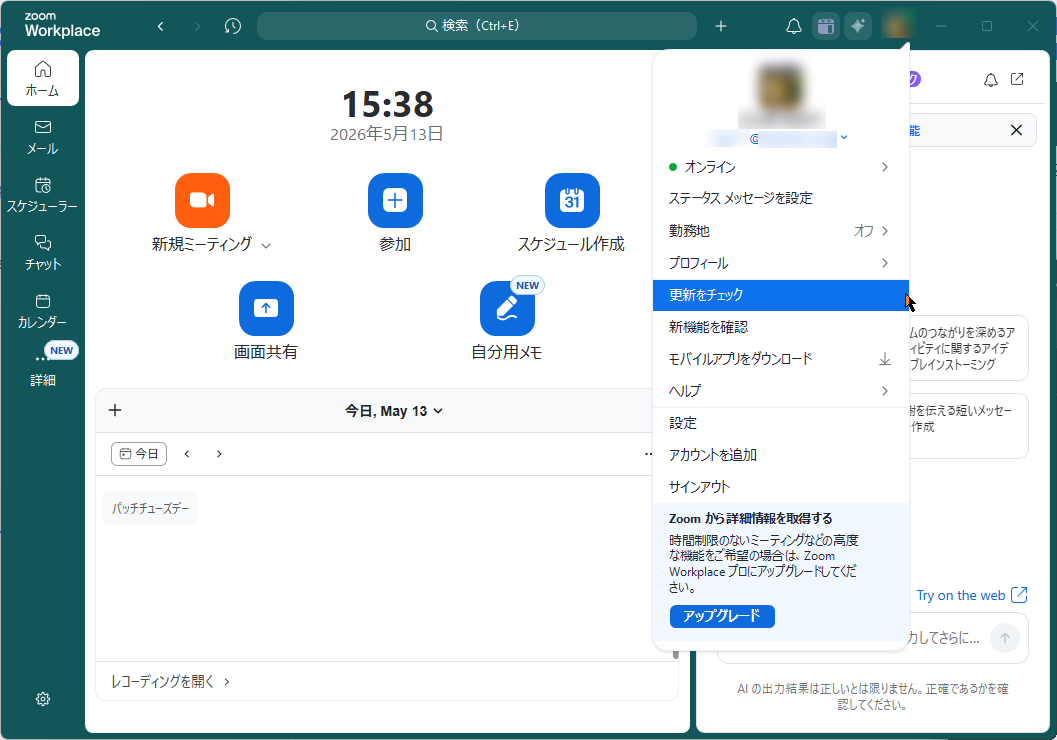Add calendar event with plus icon
Screen dimensions: 1057x740
tap(115, 410)
